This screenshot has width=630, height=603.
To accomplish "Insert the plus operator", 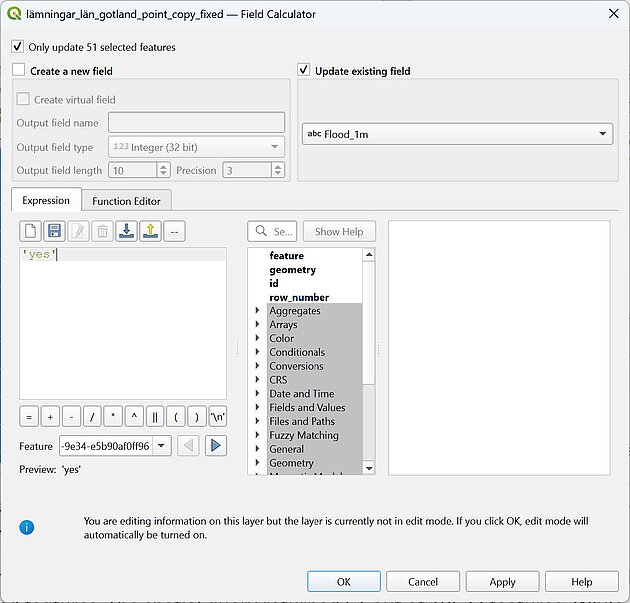I will tap(50, 417).
